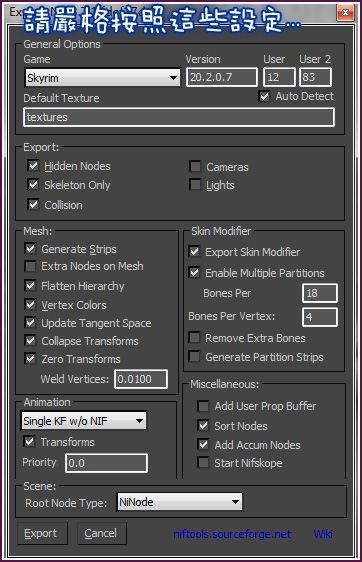Expand the Animation type Single KF w/o NIF dropdown
The height and width of the screenshot is (562, 362).
(84, 421)
